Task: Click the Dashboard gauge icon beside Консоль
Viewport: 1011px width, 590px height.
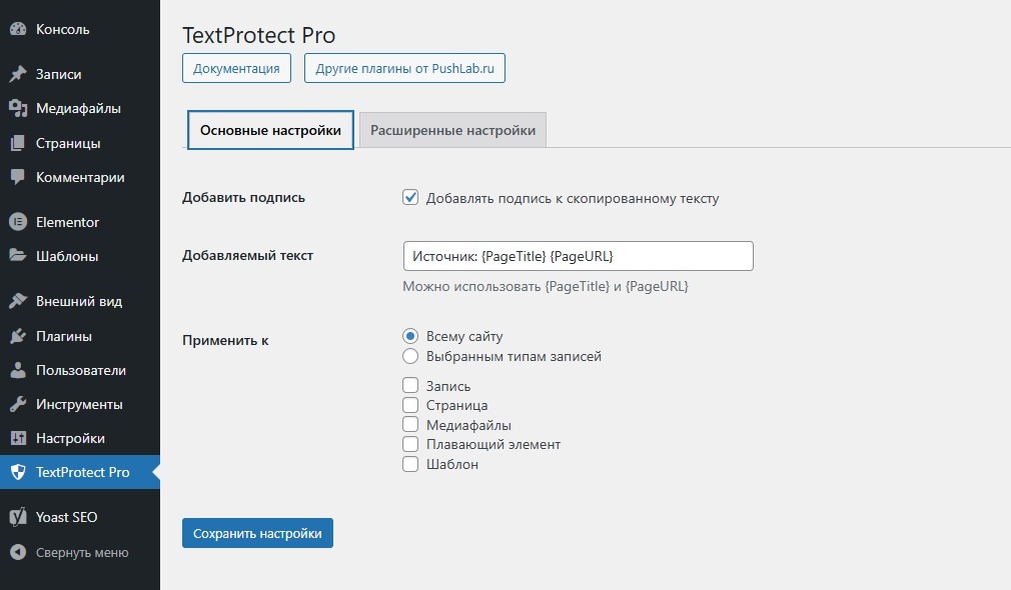Action: click(17, 30)
